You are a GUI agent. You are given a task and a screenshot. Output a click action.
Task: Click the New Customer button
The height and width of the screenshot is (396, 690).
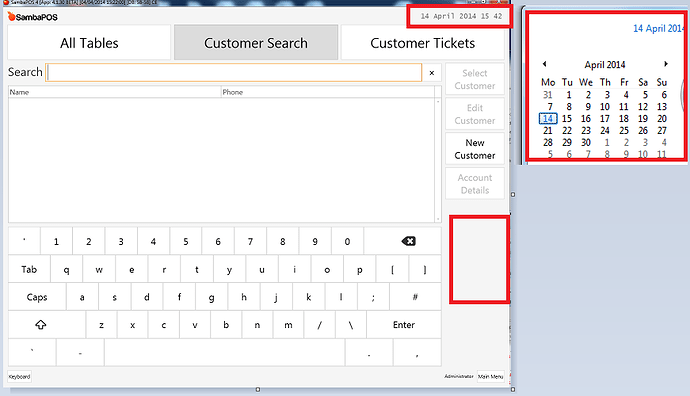click(x=475, y=149)
